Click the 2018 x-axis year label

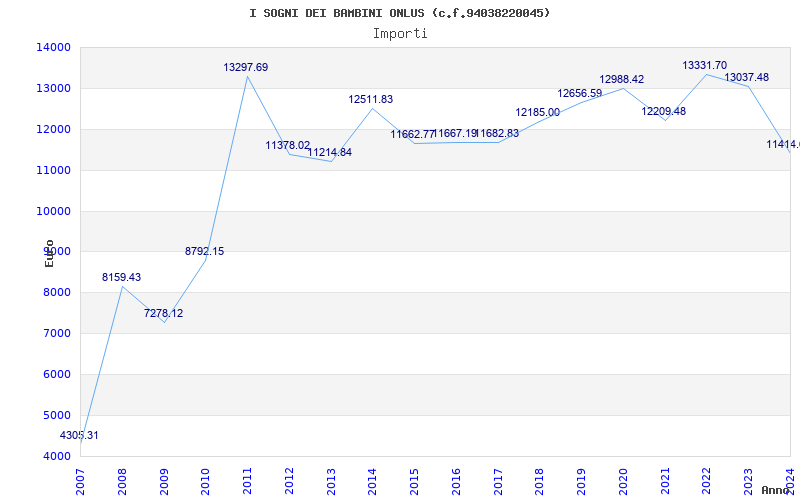540,482
